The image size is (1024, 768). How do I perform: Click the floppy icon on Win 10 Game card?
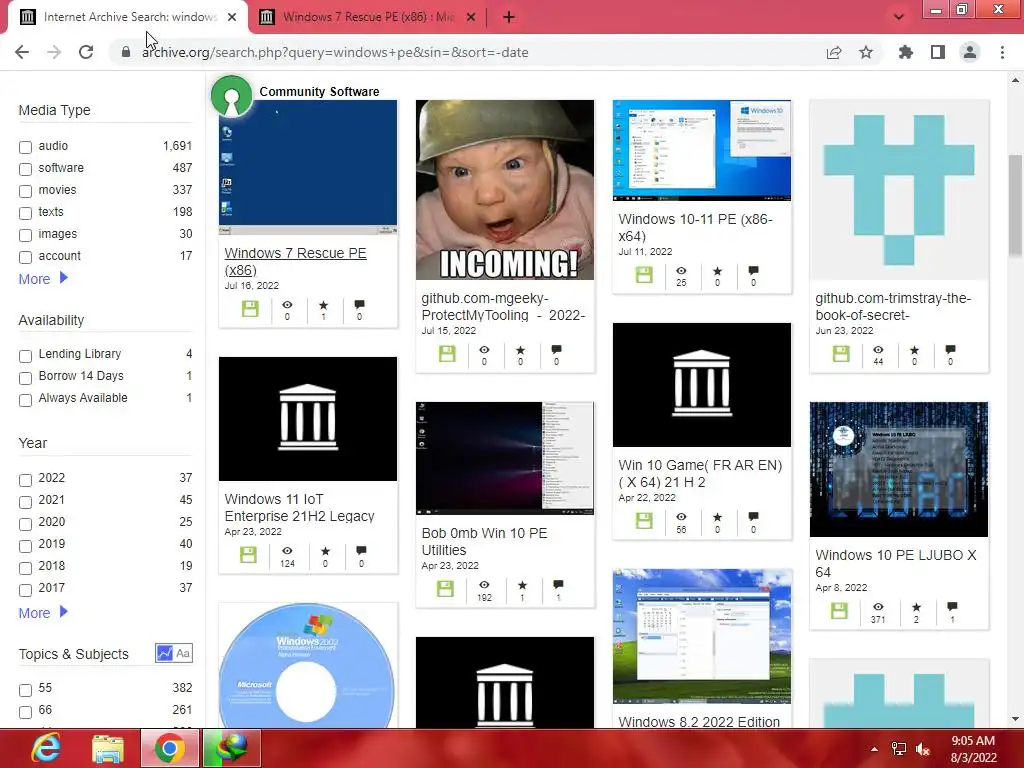point(644,520)
